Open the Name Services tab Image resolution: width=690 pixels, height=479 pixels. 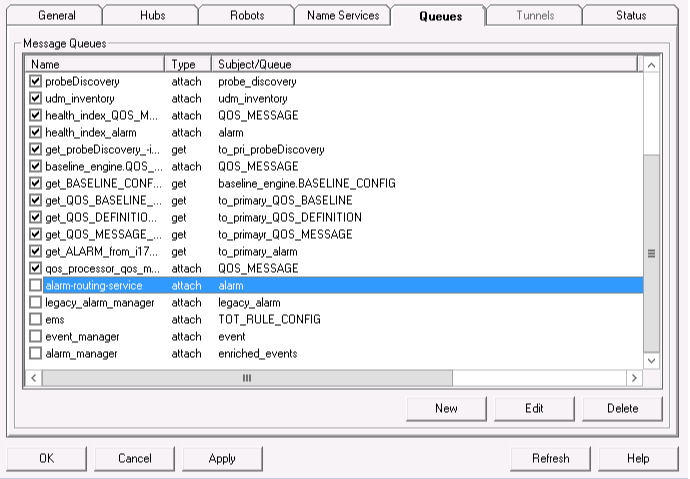341,15
